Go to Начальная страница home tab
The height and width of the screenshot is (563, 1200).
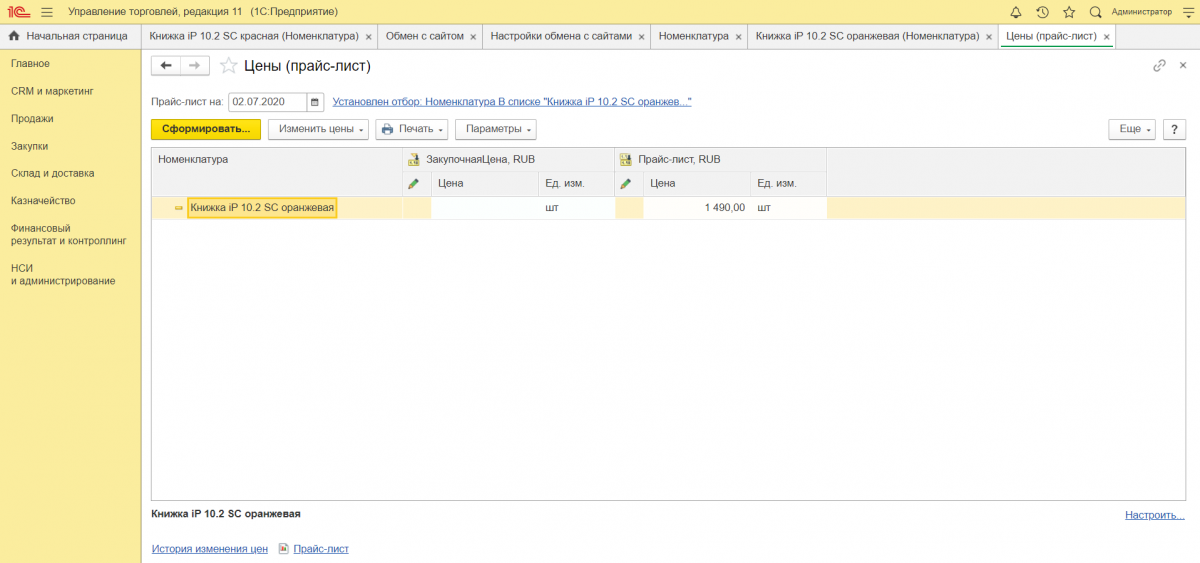[69, 36]
